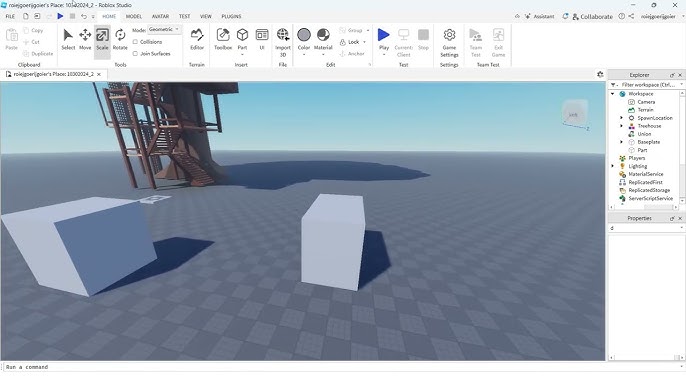Select the Move tool
This screenshot has height=386, width=686.
[x=85, y=39]
